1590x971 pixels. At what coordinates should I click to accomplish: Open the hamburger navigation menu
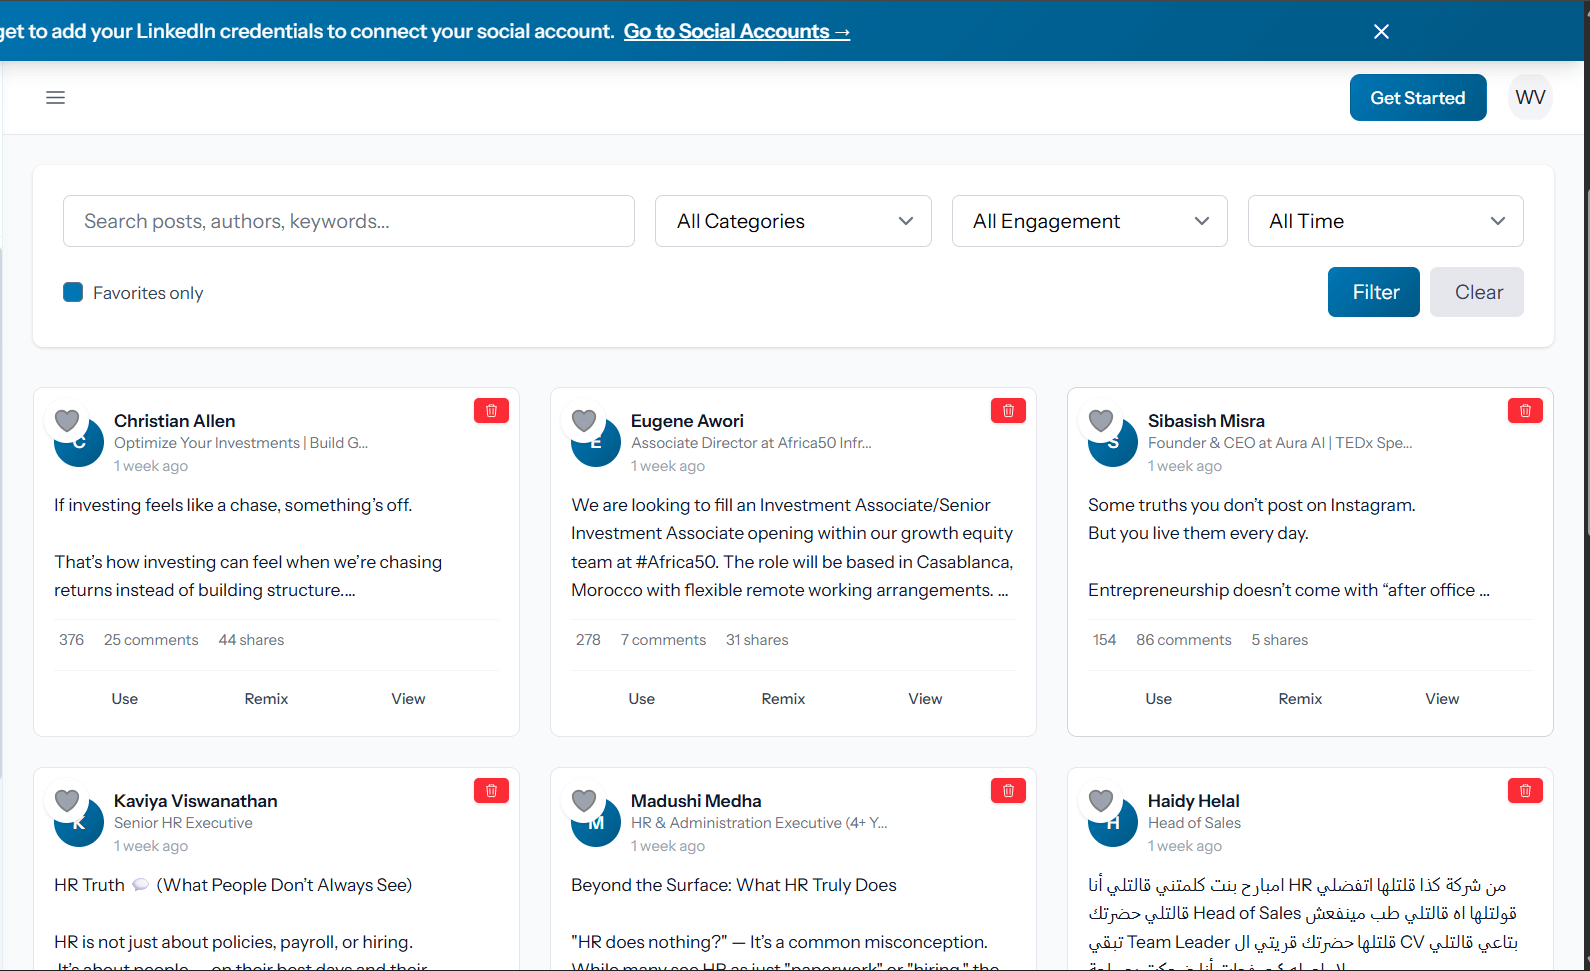coord(55,97)
